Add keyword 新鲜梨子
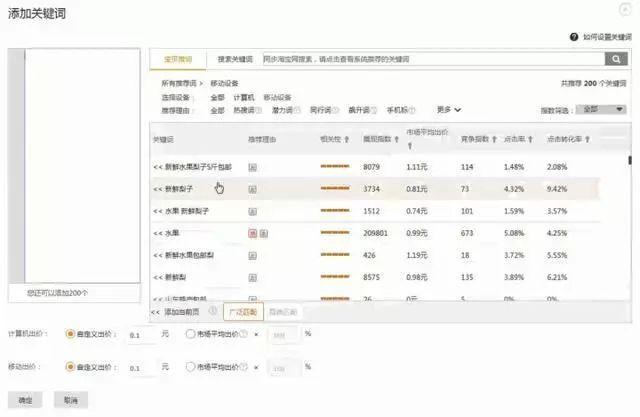 click(x=173, y=189)
